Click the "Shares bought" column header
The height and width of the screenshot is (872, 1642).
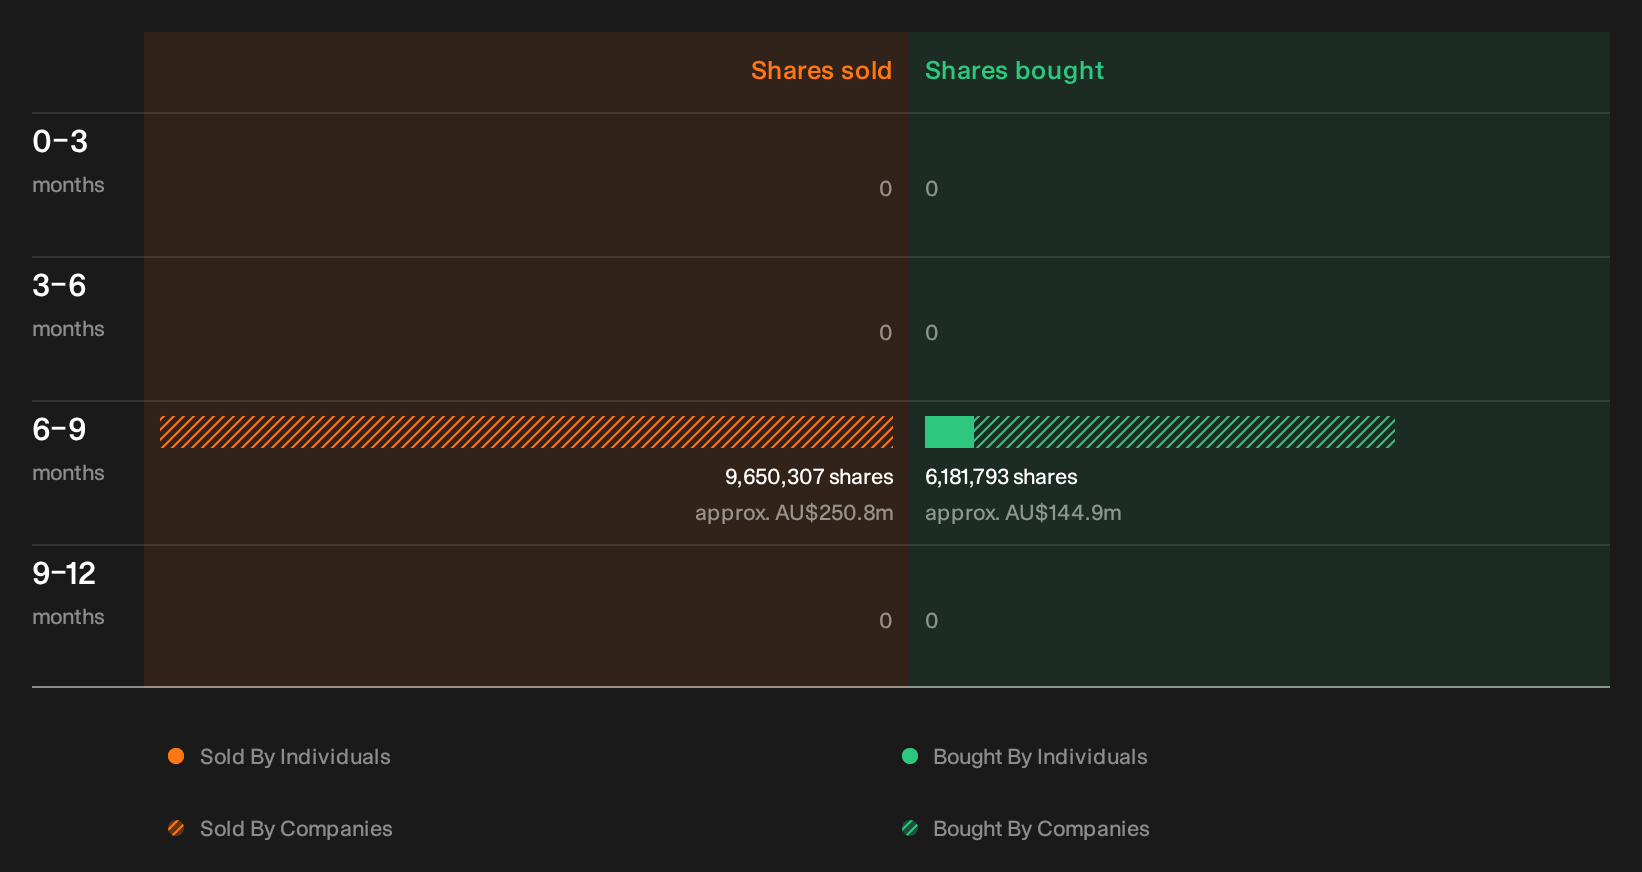pyautogui.click(x=1014, y=71)
